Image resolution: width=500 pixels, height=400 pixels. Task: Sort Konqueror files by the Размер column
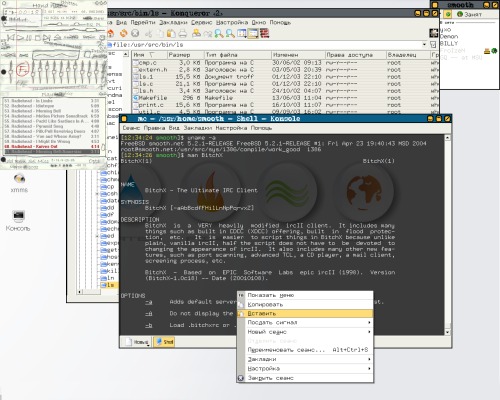point(185,55)
